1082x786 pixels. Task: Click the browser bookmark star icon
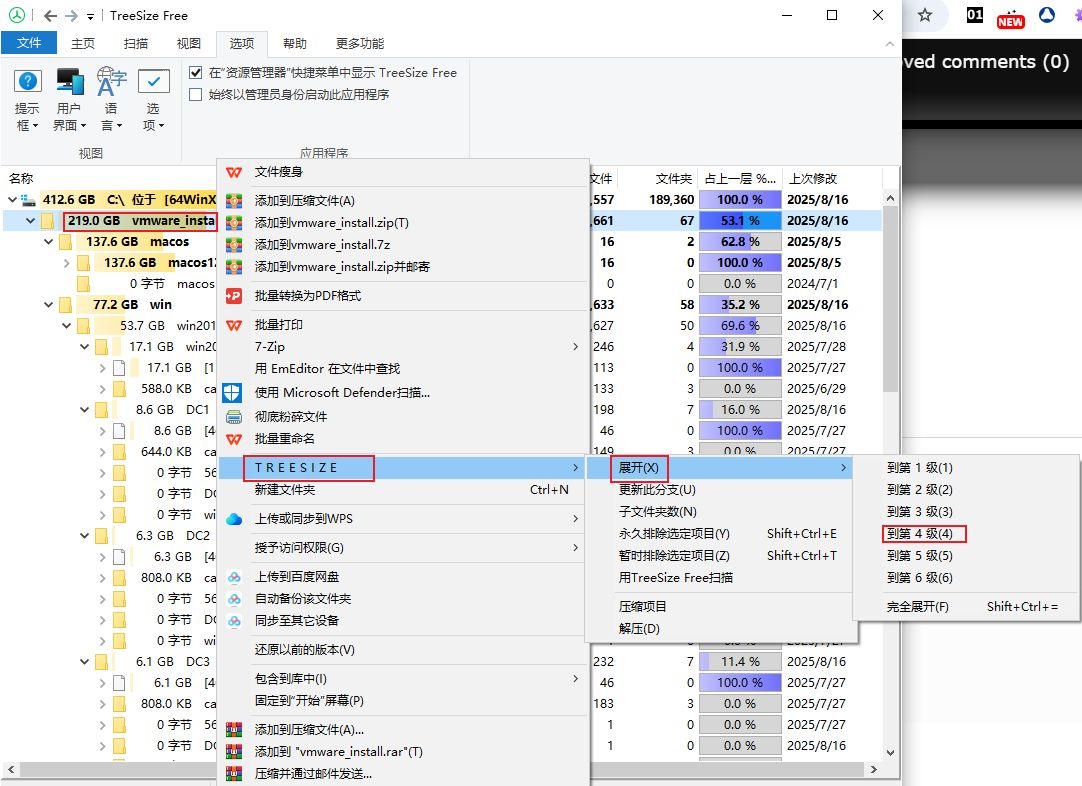[x=925, y=15]
